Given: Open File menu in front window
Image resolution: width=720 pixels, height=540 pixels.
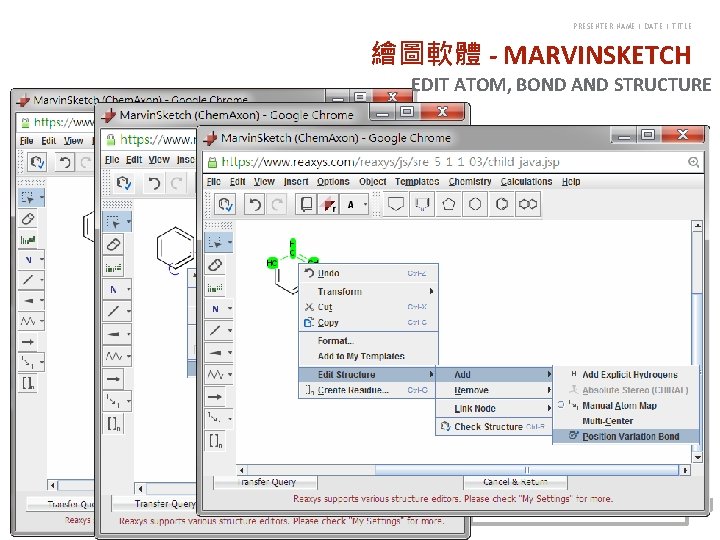Looking at the screenshot, I should pos(214,182).
